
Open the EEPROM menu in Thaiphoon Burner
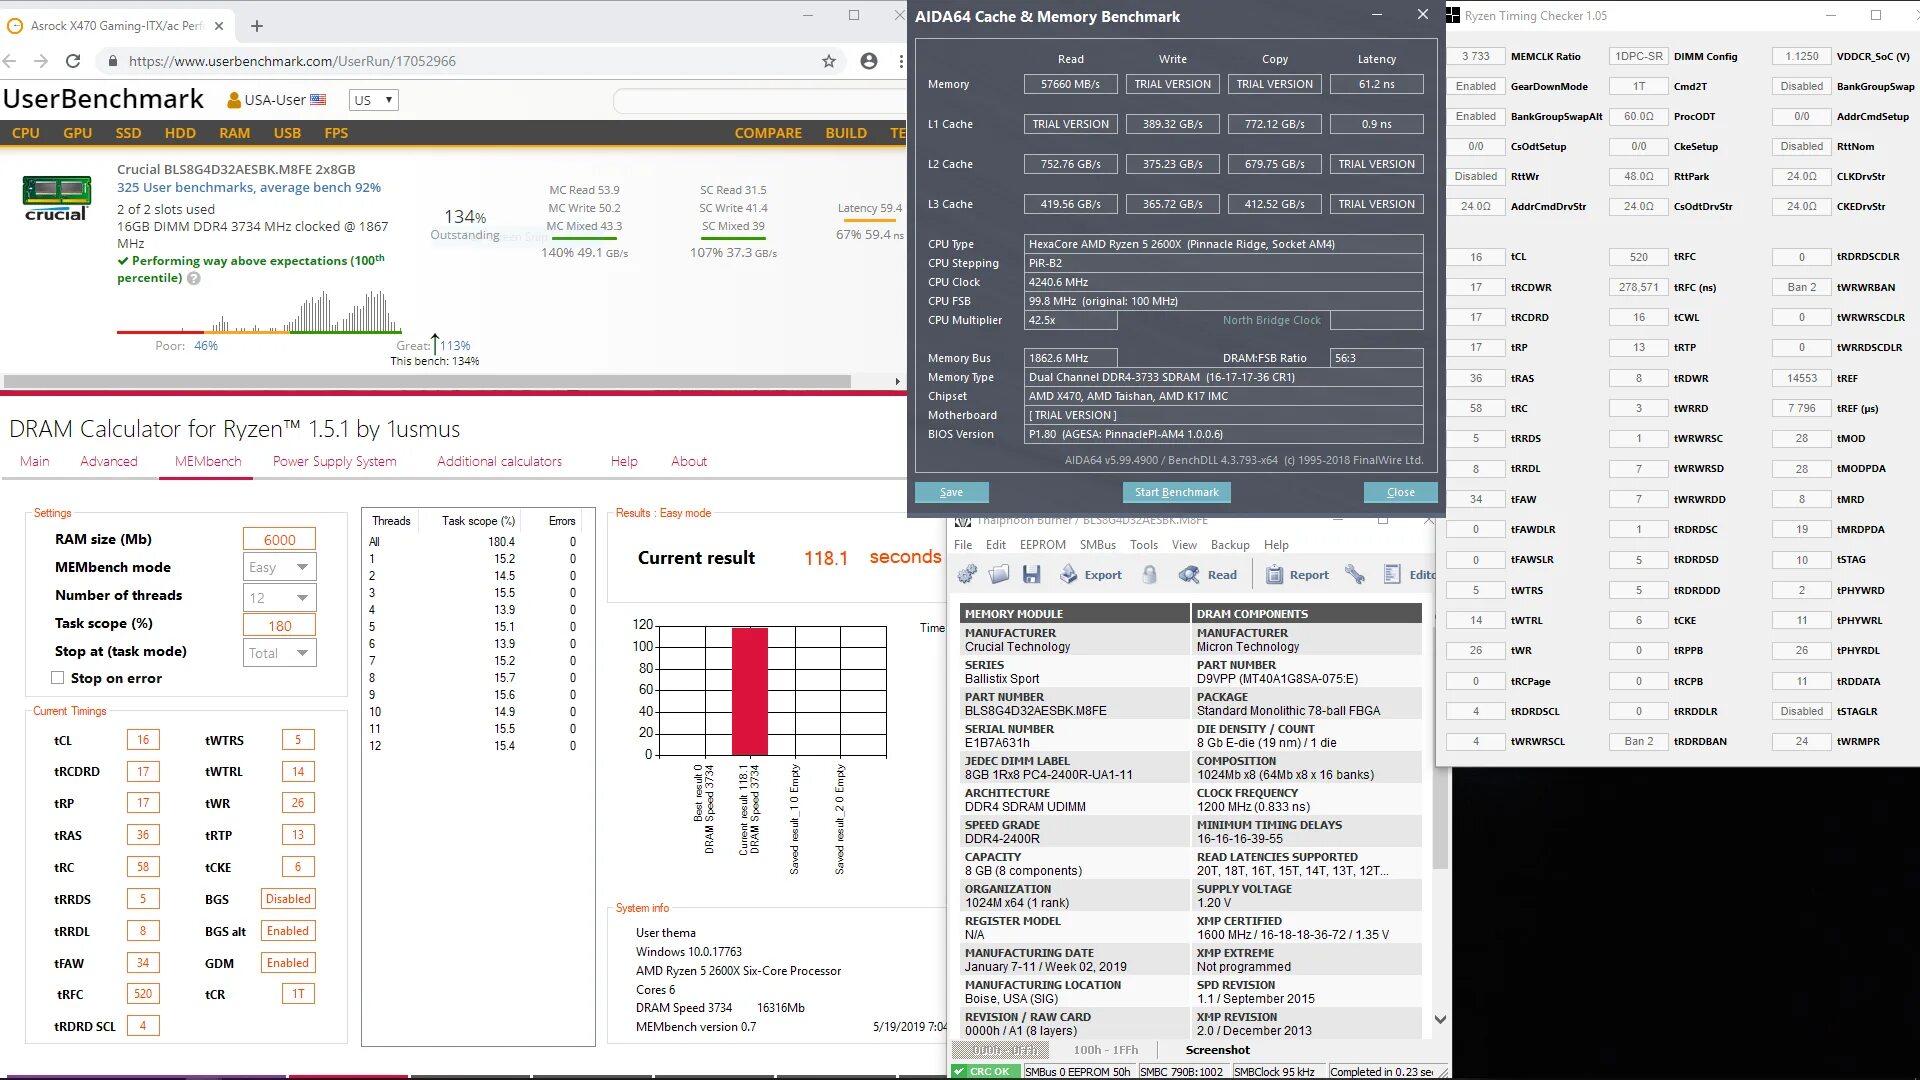(x=1042, y=545)
